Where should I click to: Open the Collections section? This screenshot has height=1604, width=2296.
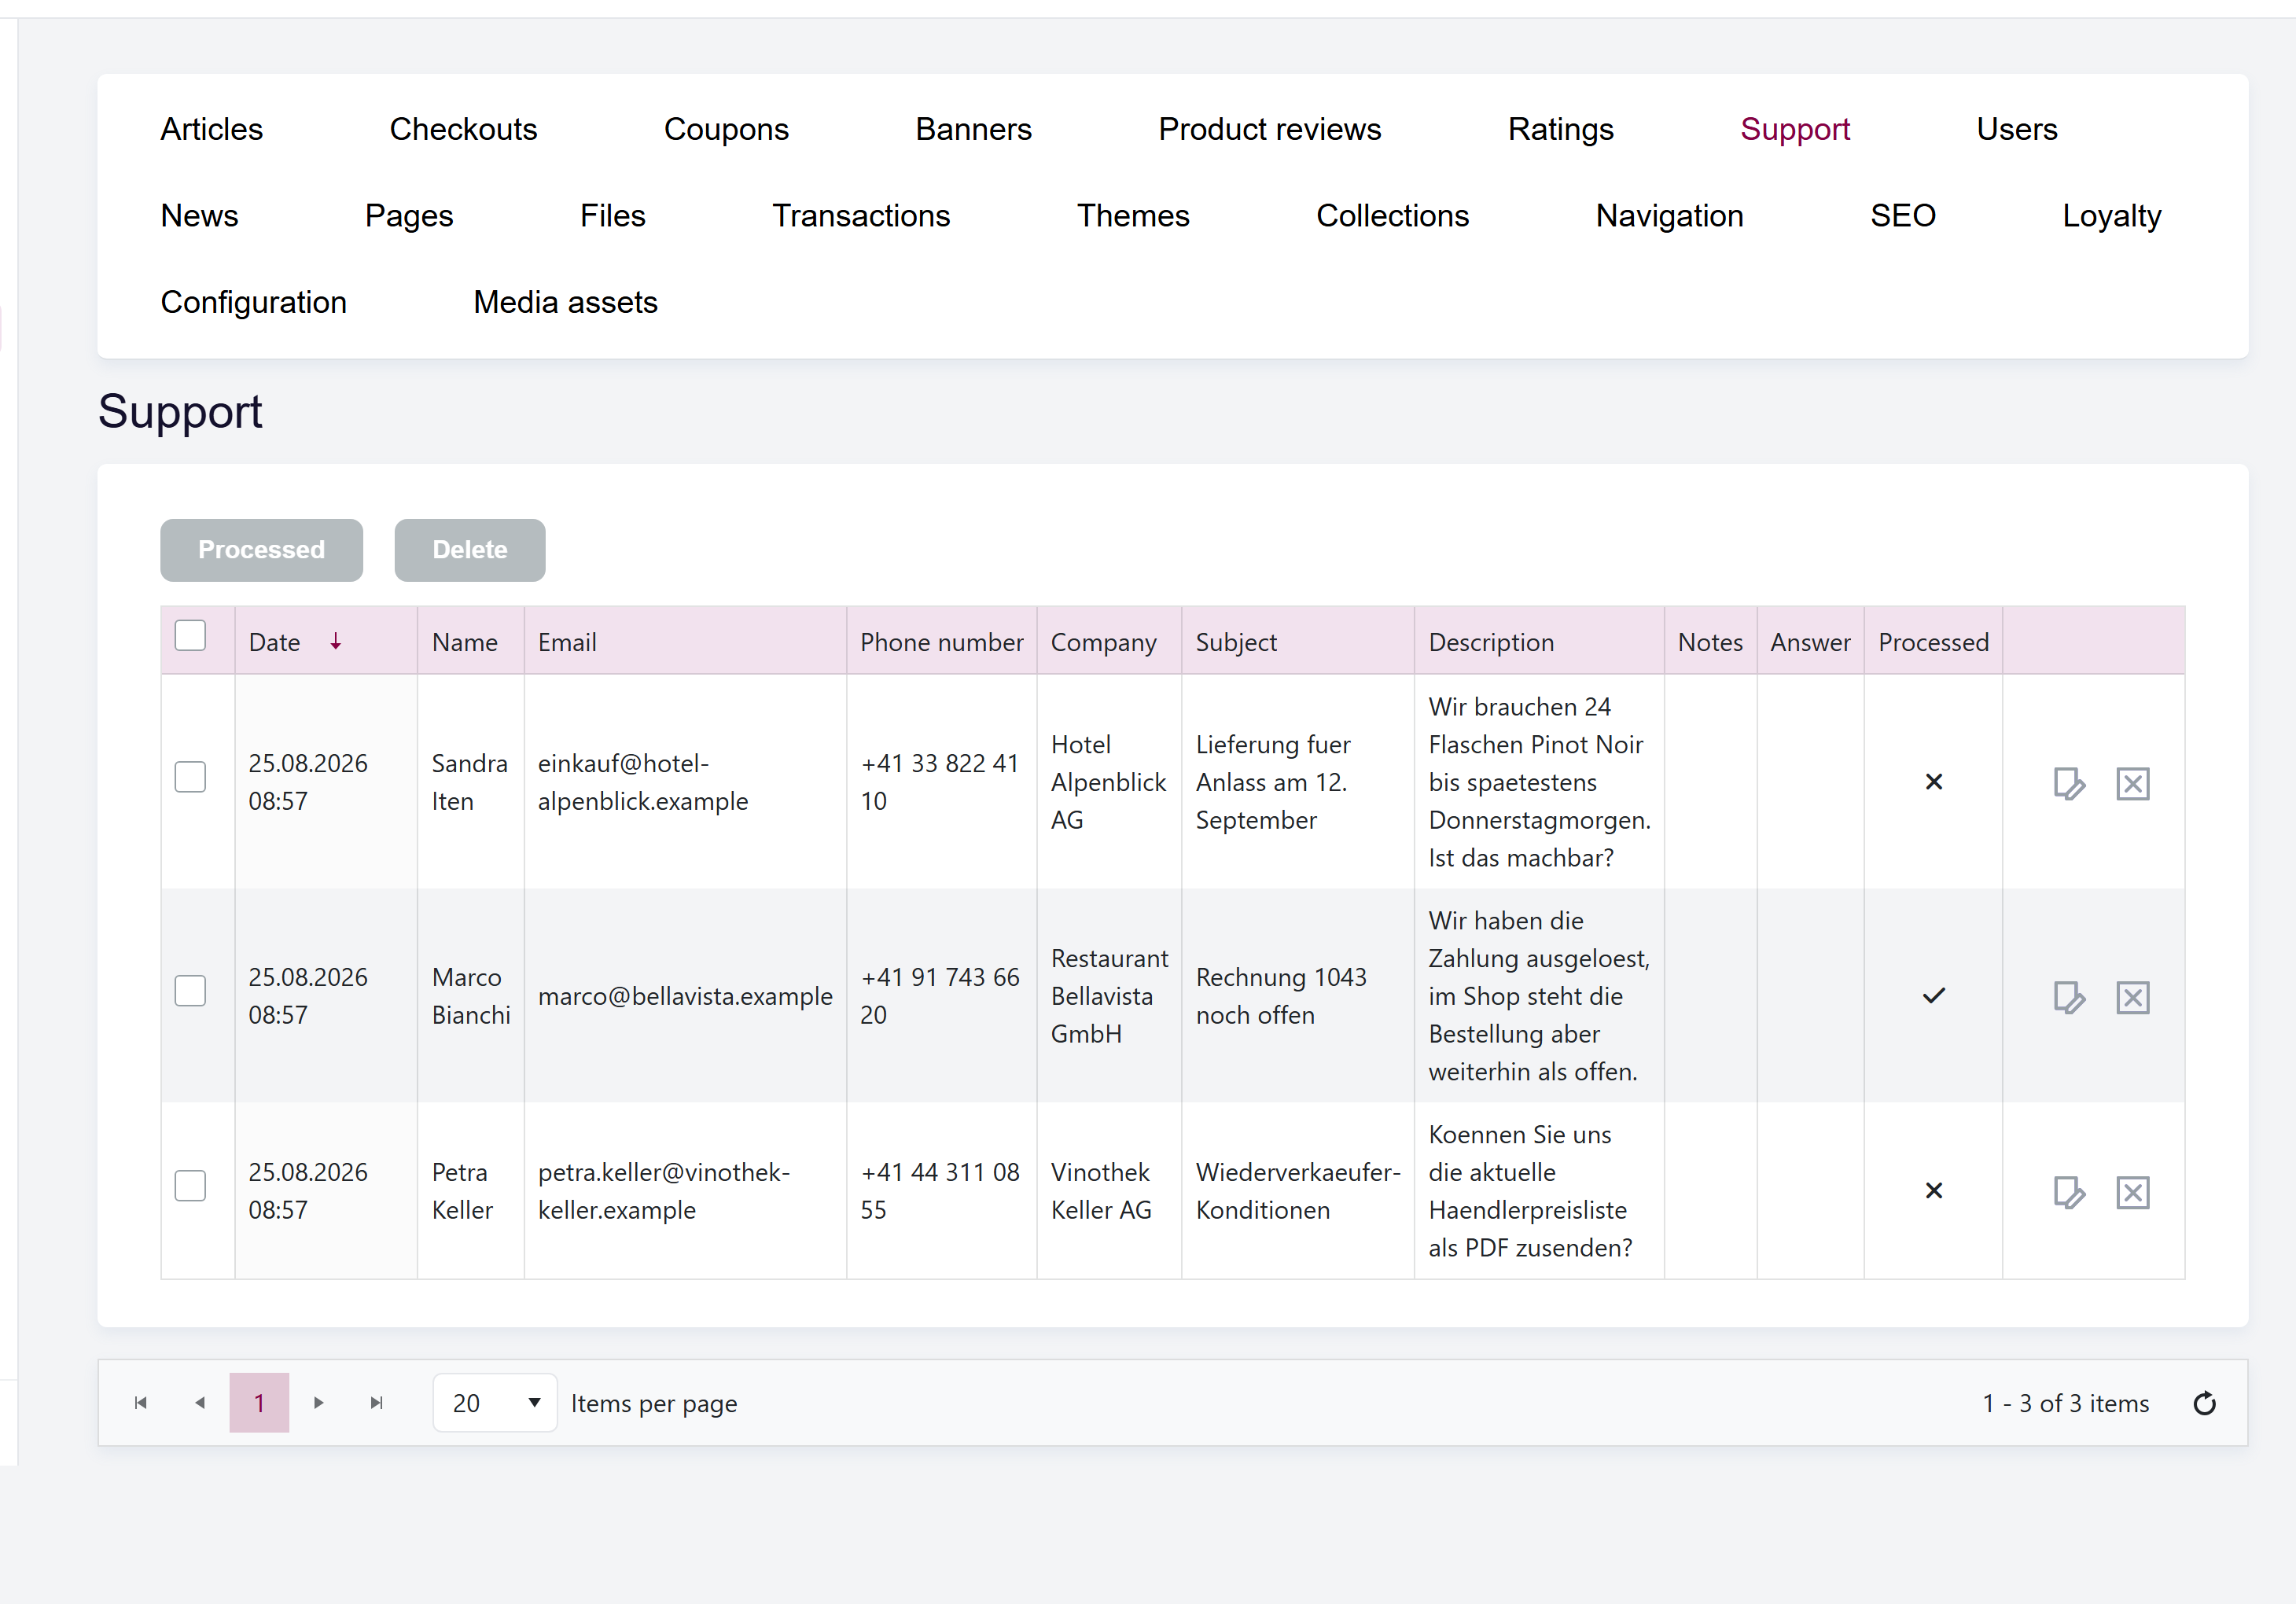pos(1393,216)
